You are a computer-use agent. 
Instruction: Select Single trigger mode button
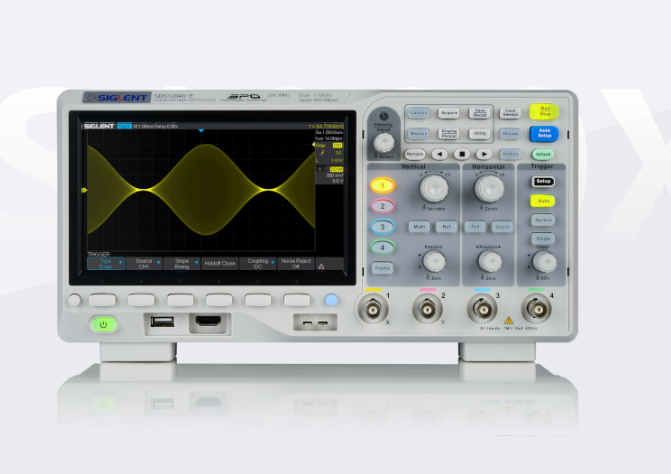tap(543, 238)
